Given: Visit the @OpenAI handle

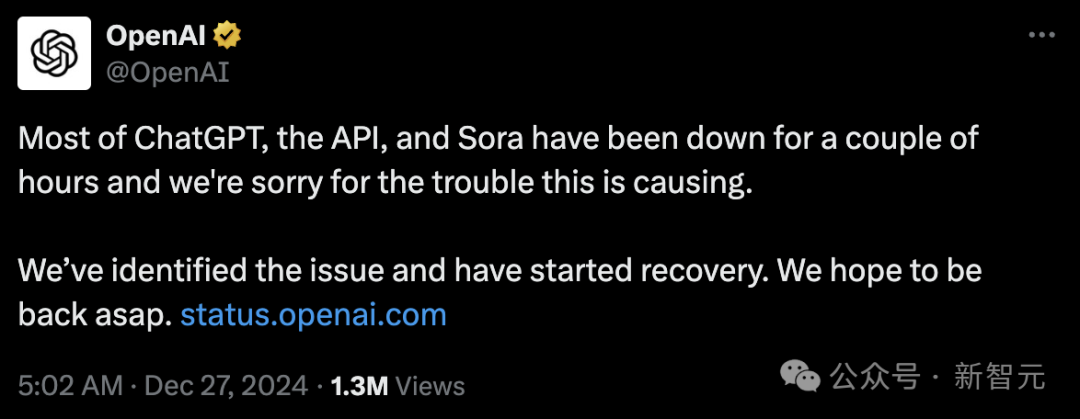Looking at the screenshot, I should [167, 73].
